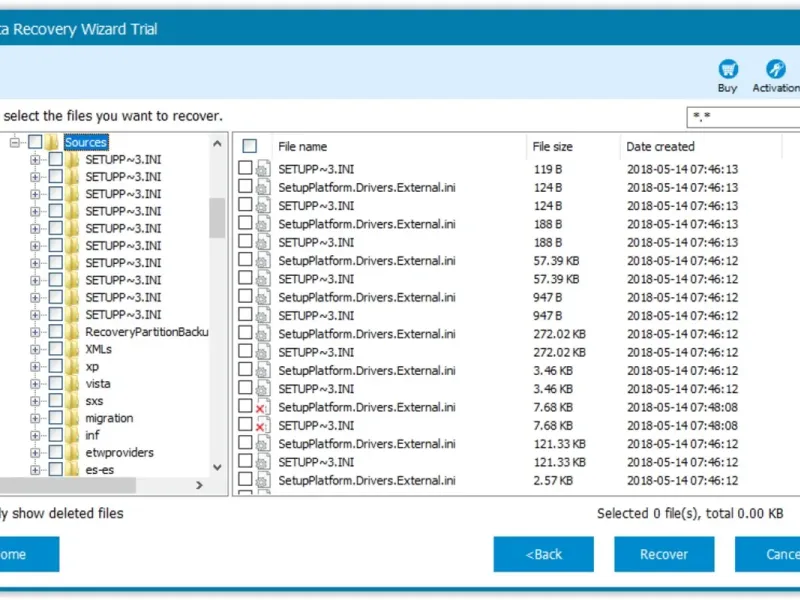Screen dimensions: 800x600
Task: Go back with the <Back button
Action: tap(543, 554)
